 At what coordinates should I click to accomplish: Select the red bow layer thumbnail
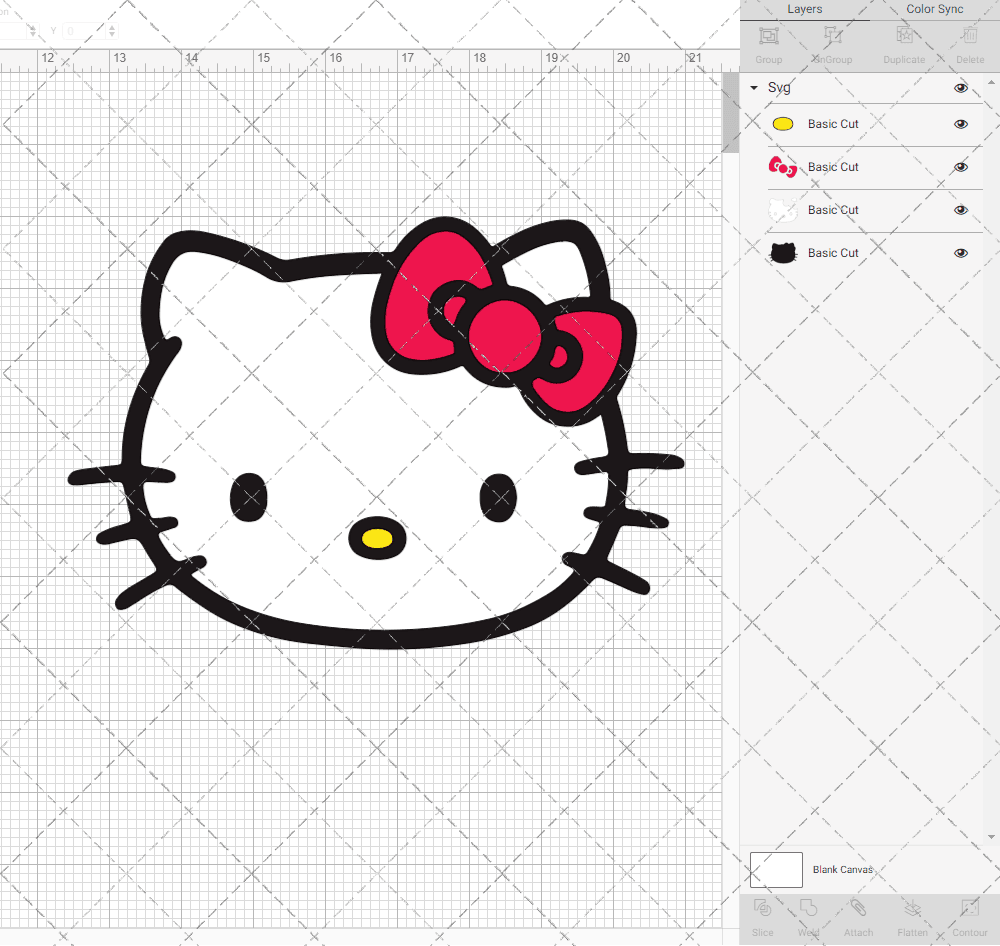tap(783, 167)
